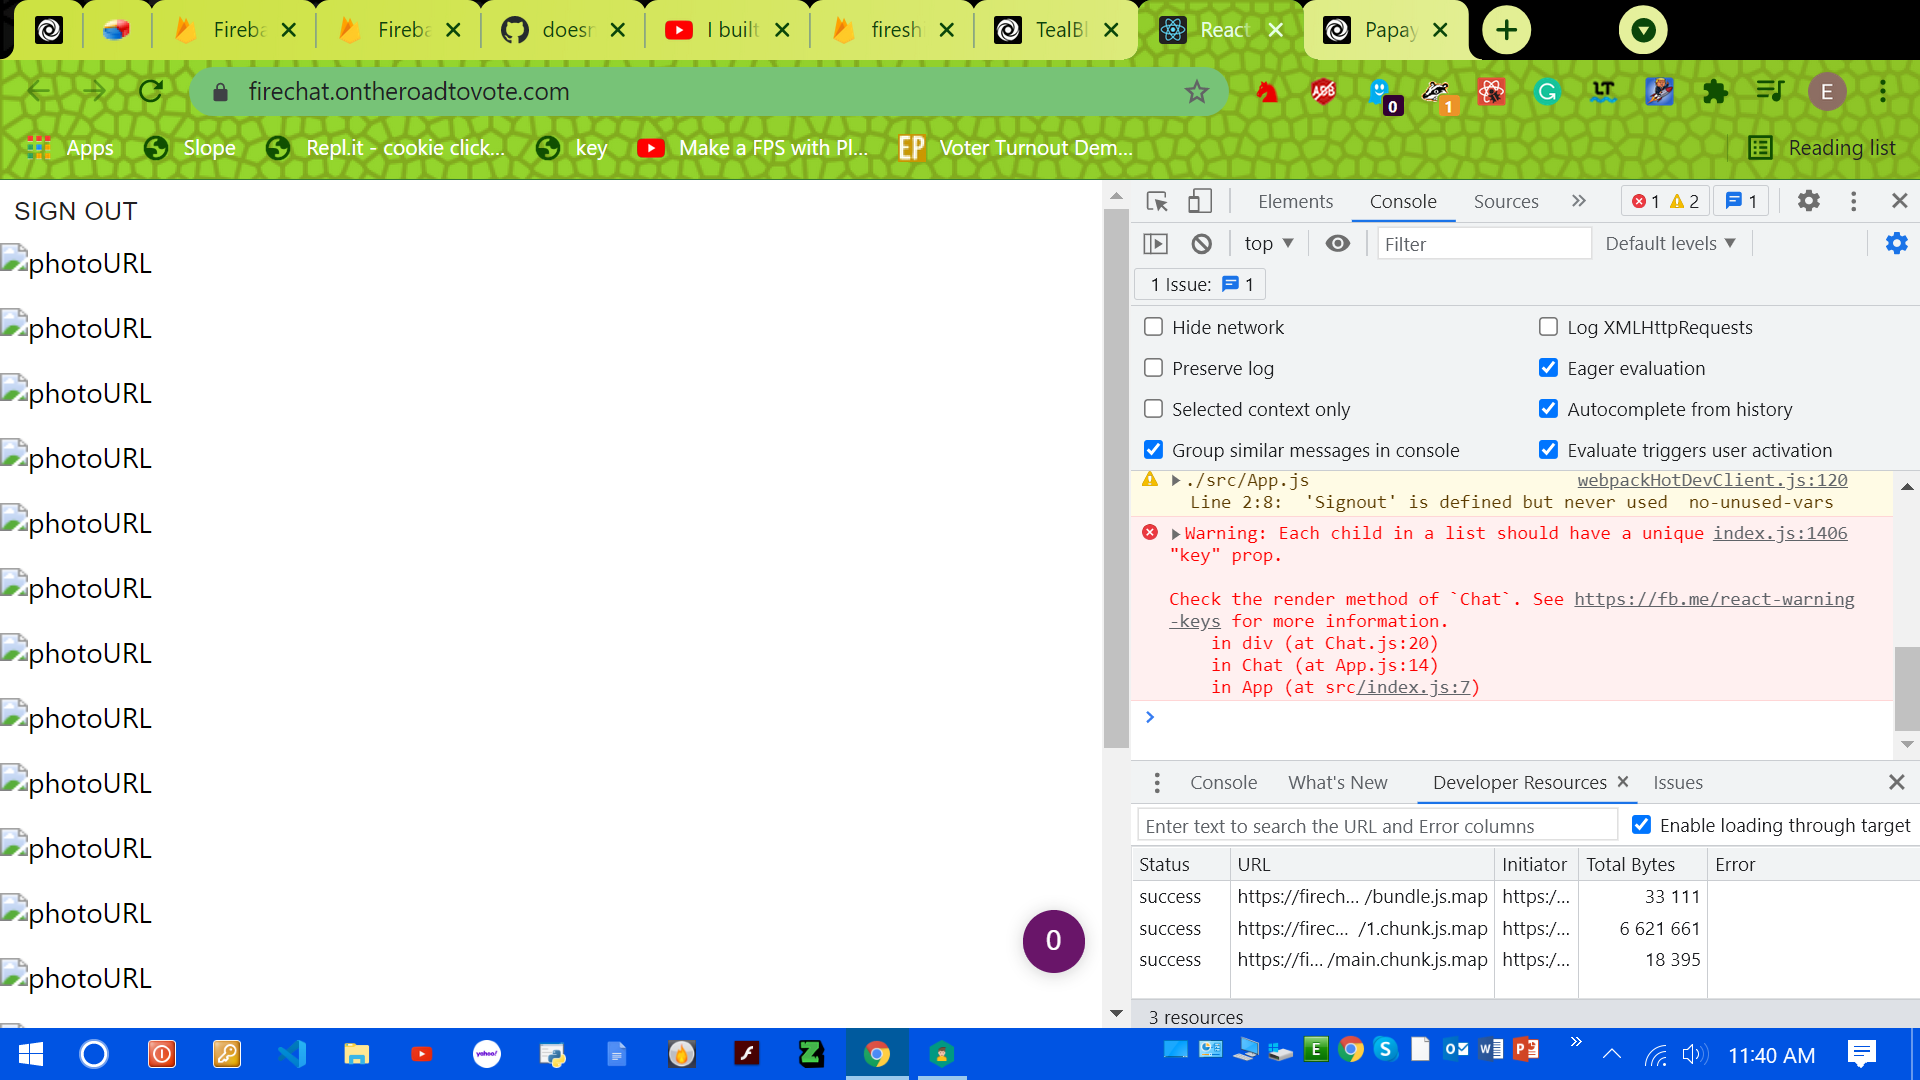Viewport: 1920px width, 1080px height.
Task: Open Reading list panel
Action: click(1822, 148)
